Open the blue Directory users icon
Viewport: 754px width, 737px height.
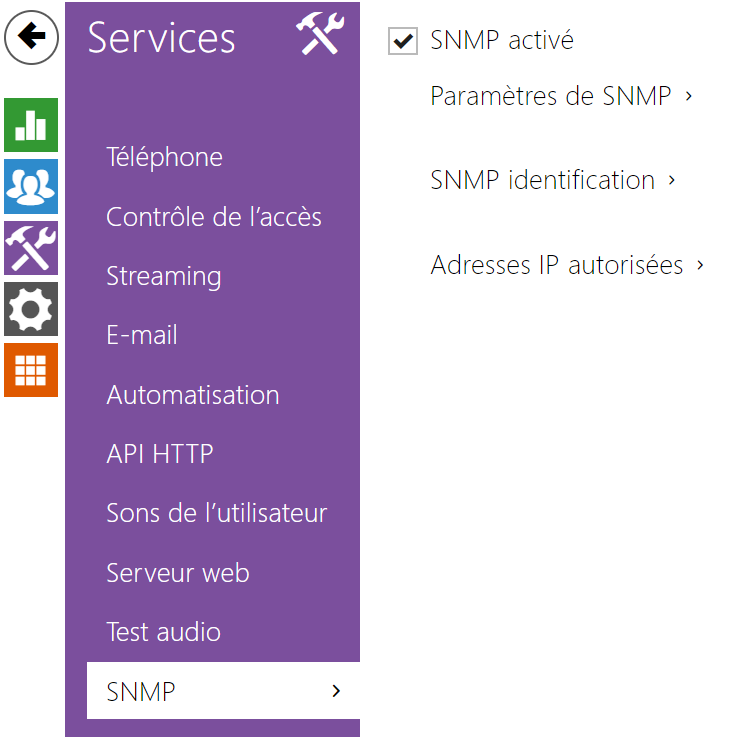tap(31, 186)
